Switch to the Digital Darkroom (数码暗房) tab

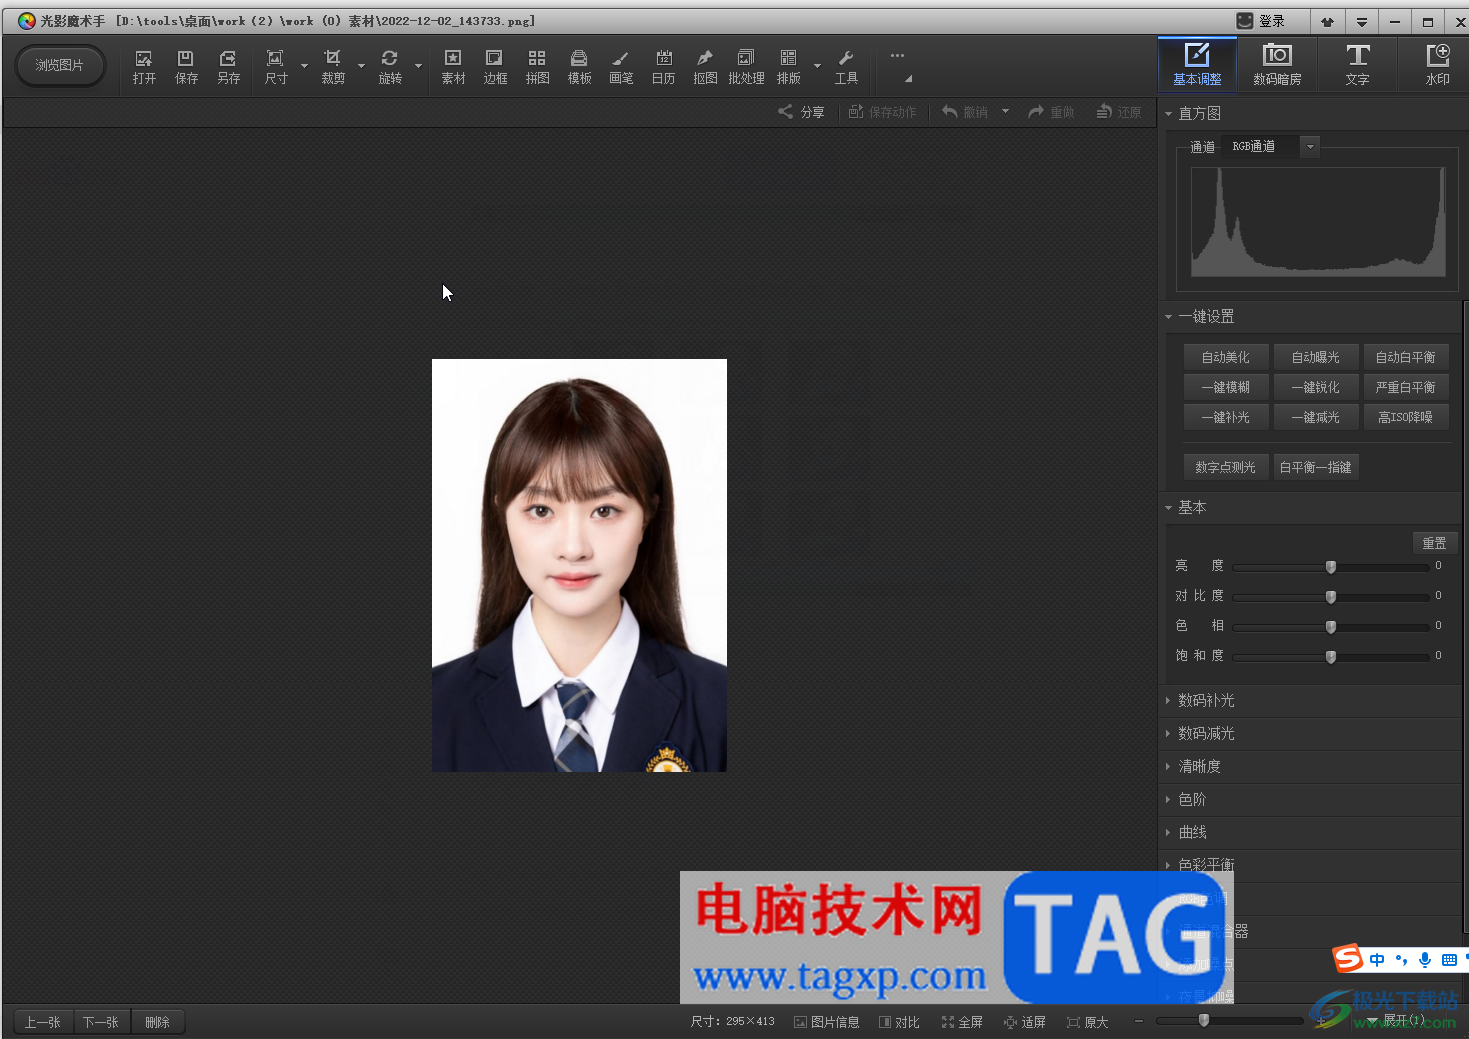[x=1277, y=65]
